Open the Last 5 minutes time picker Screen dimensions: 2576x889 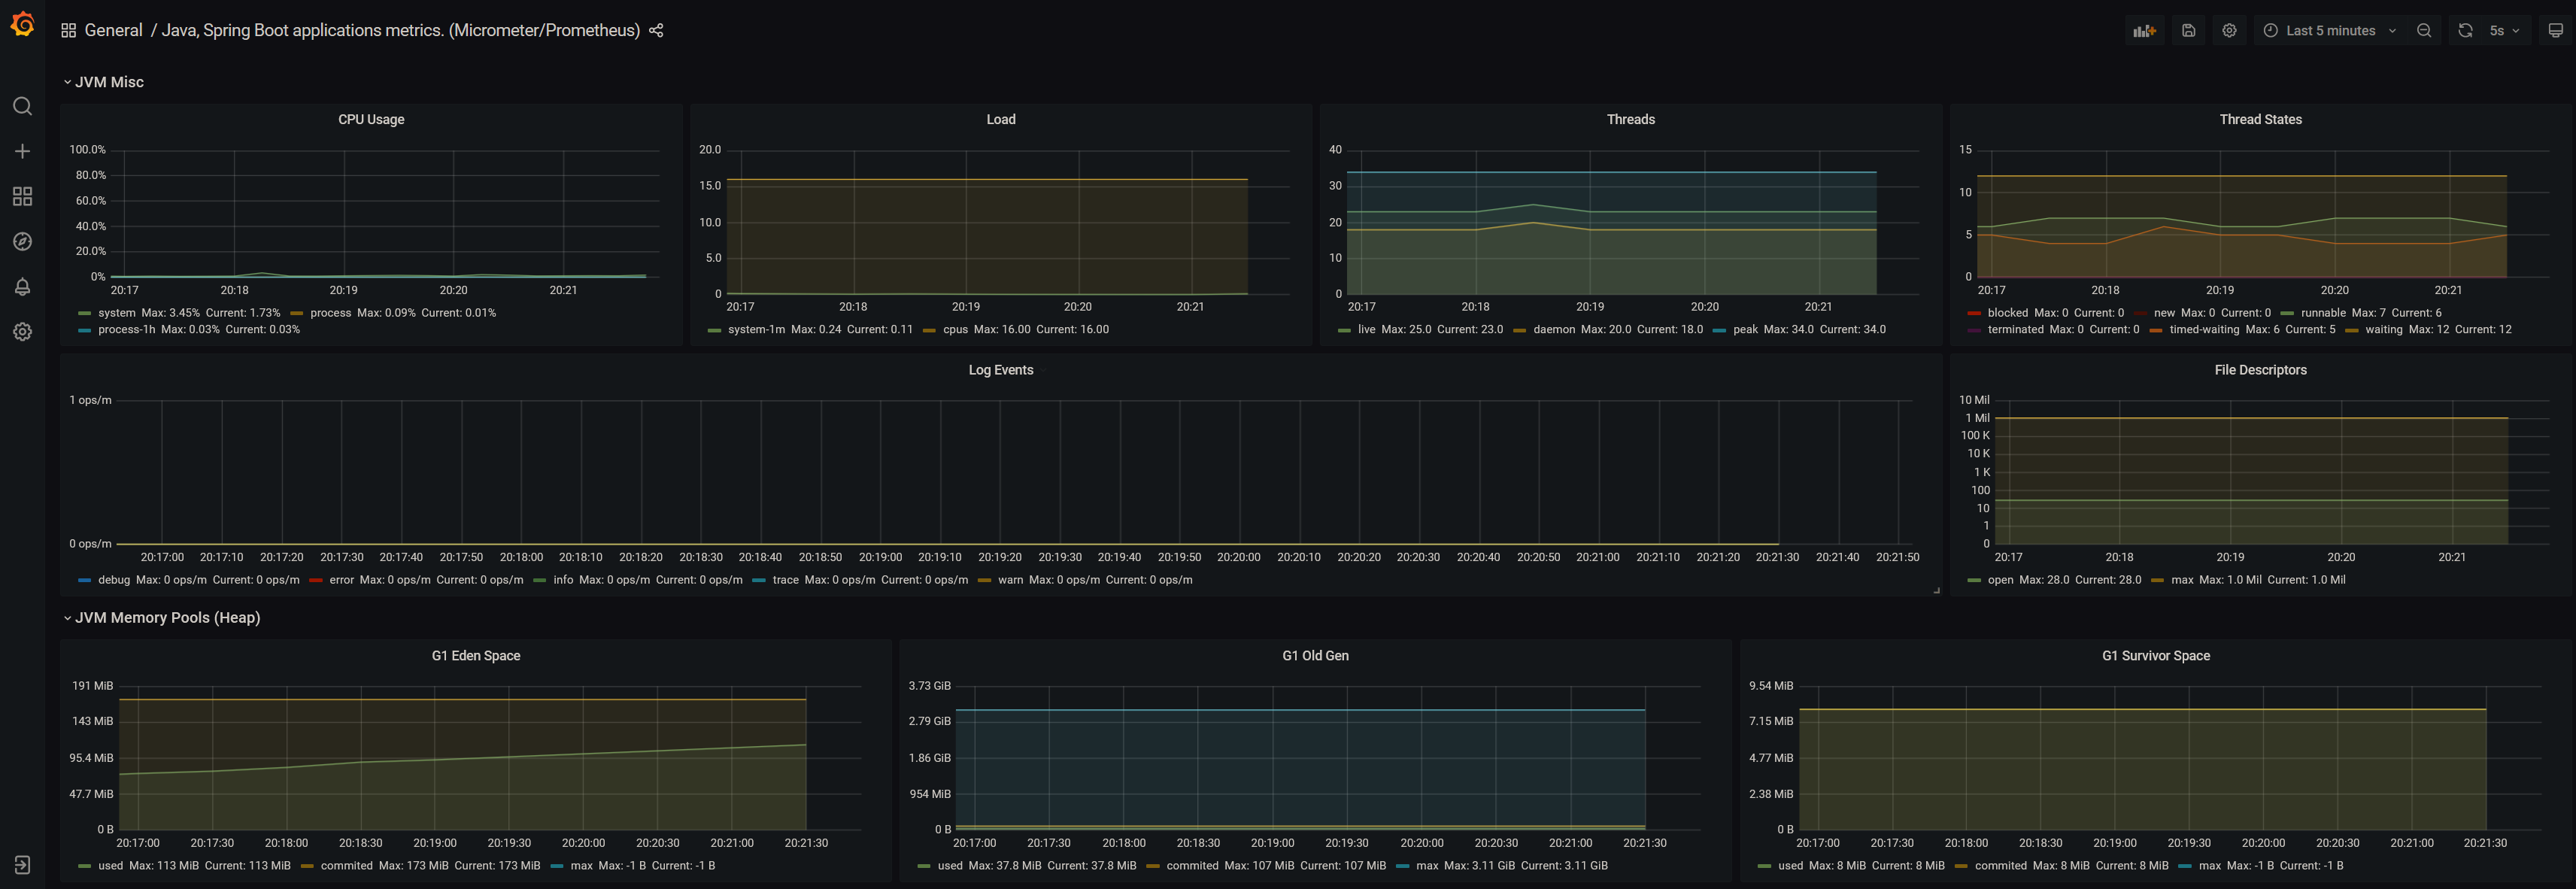pyautogui.click(x=2329, y=31)
